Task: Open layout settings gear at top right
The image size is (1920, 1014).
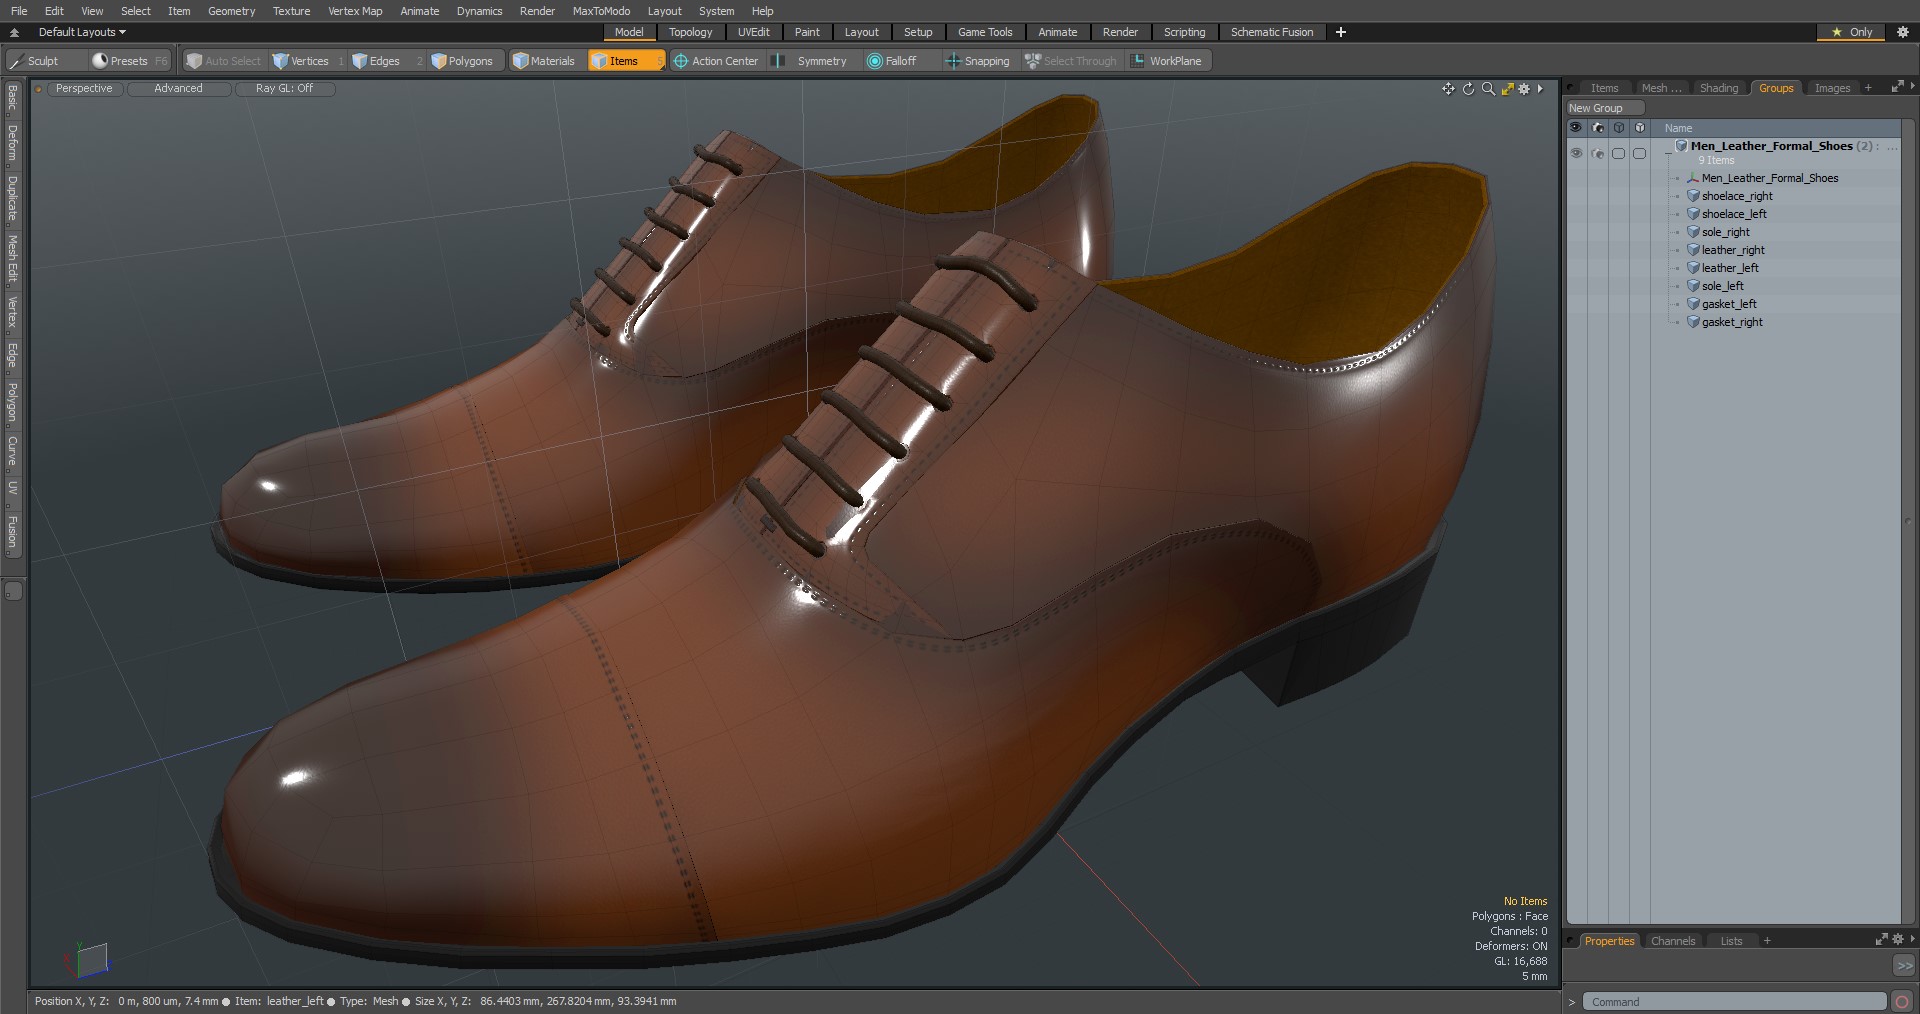Action: point(1903,32)
